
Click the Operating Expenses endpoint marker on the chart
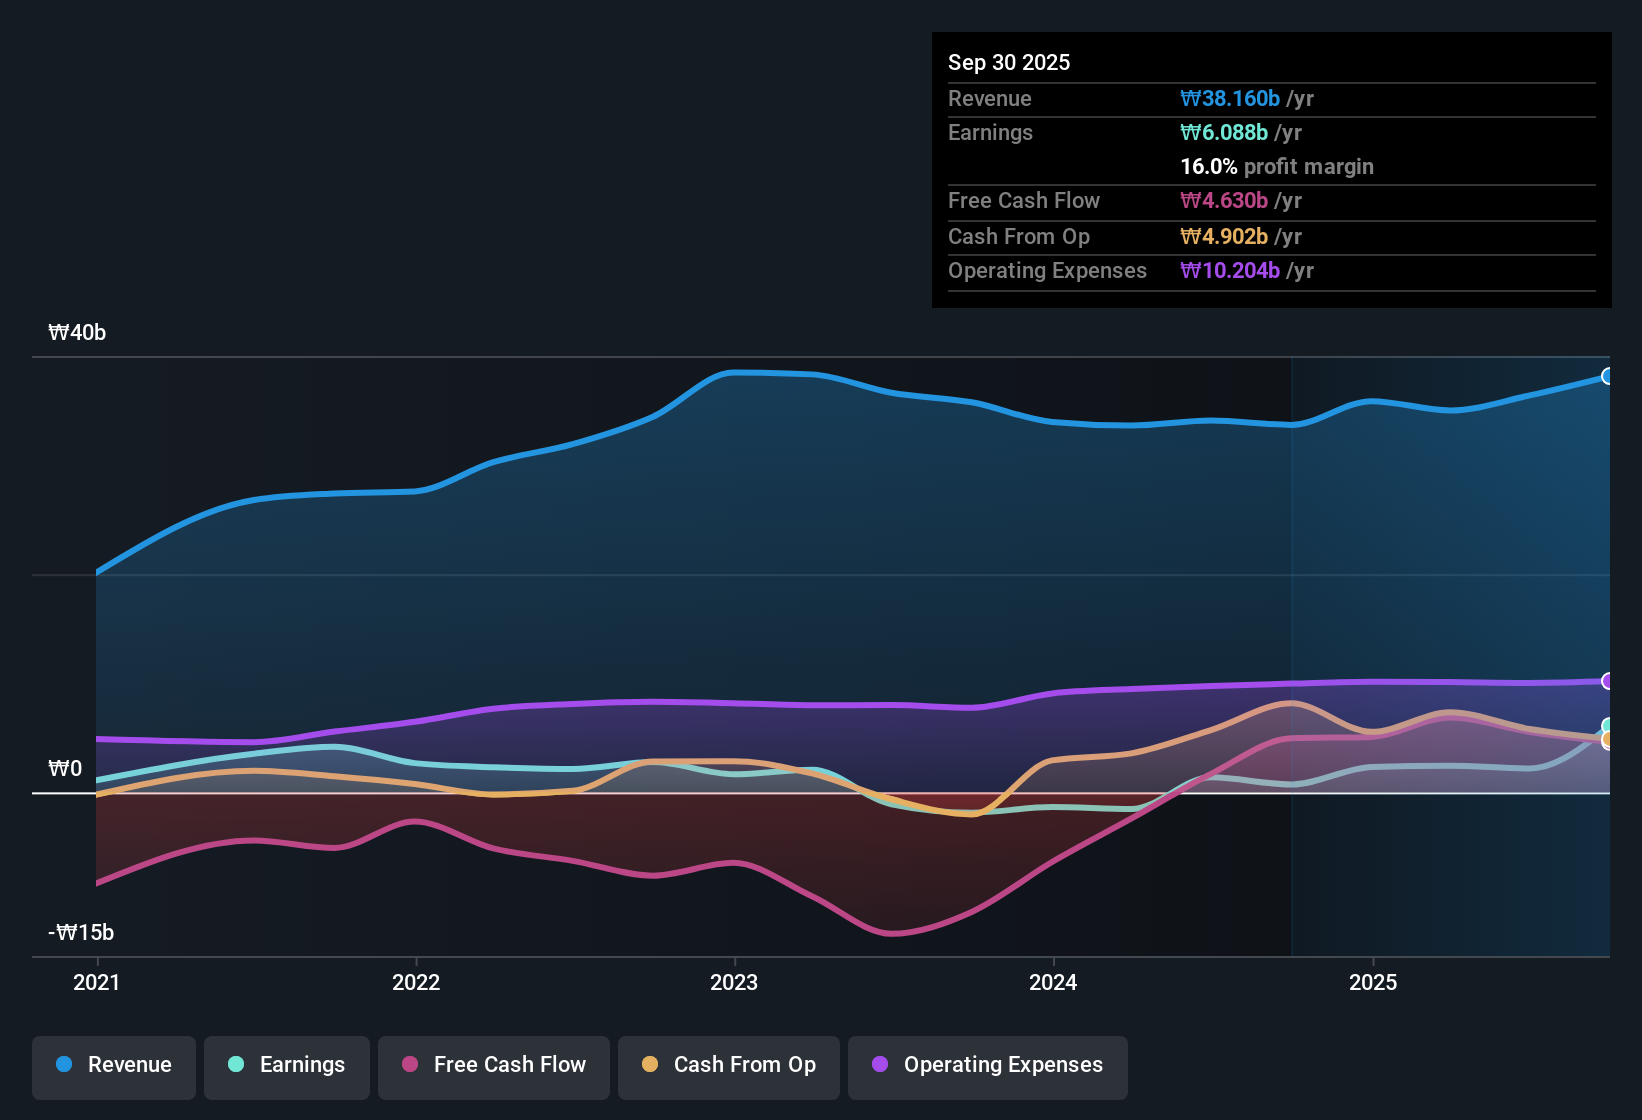[x=1608, y=681]
